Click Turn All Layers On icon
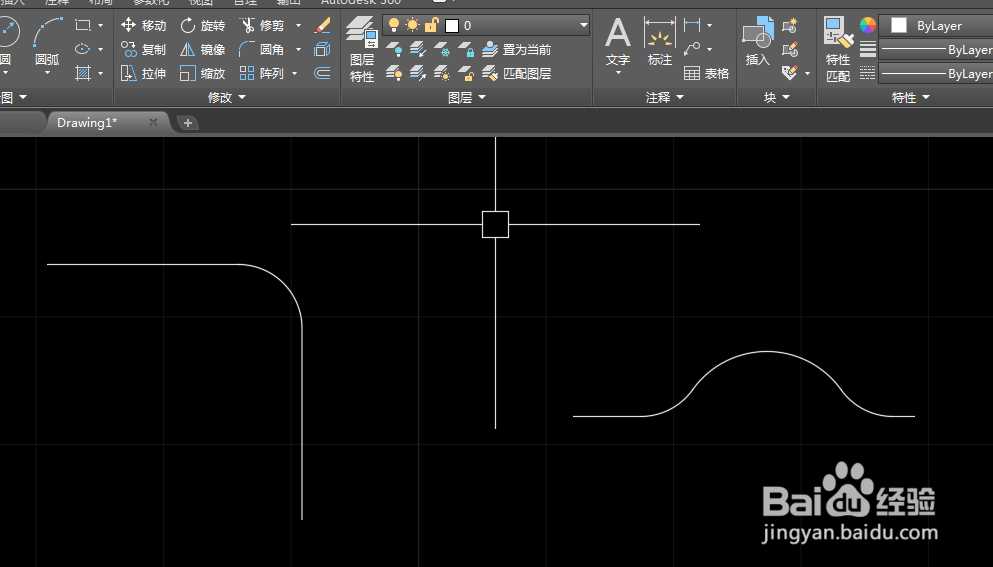 [394, 73]
